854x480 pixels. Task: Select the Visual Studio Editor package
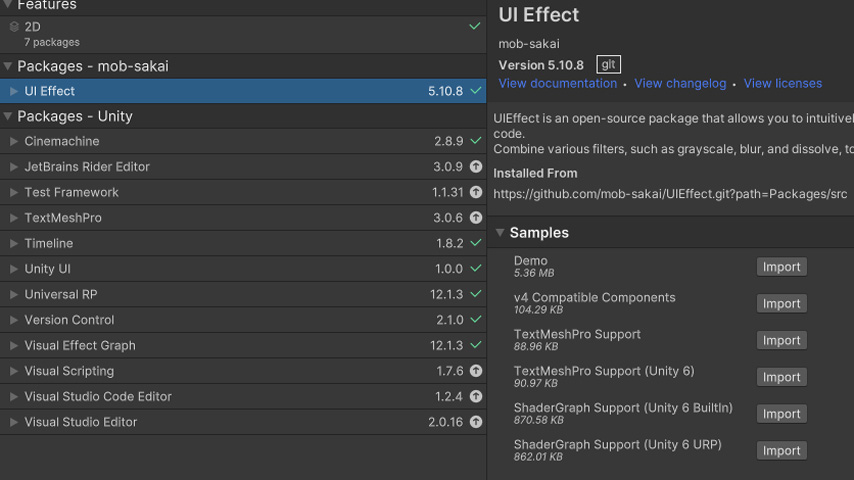pyautogui.click(x=243, y=422)
